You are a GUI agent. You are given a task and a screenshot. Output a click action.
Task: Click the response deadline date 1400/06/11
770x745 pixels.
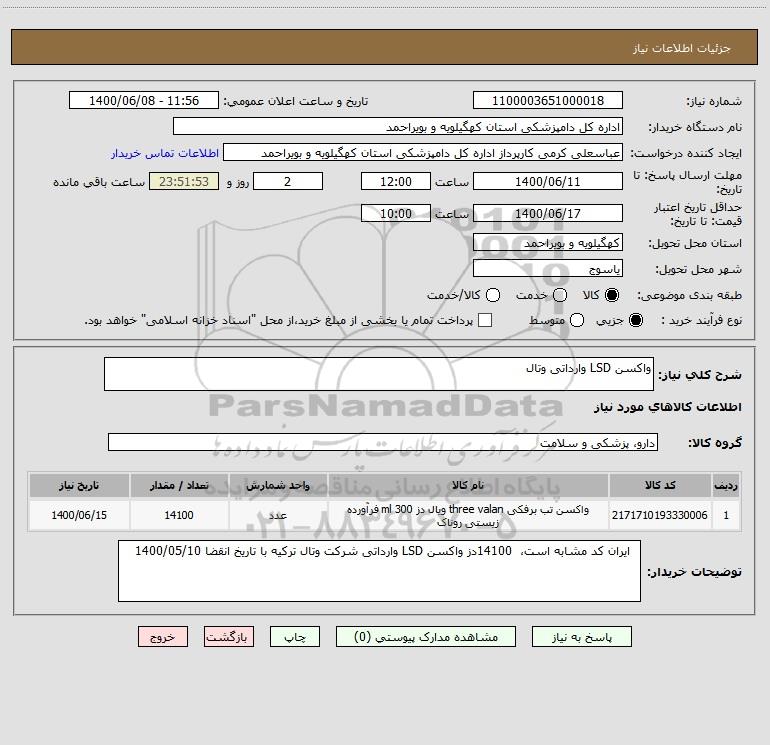click(x=548, y=181)
